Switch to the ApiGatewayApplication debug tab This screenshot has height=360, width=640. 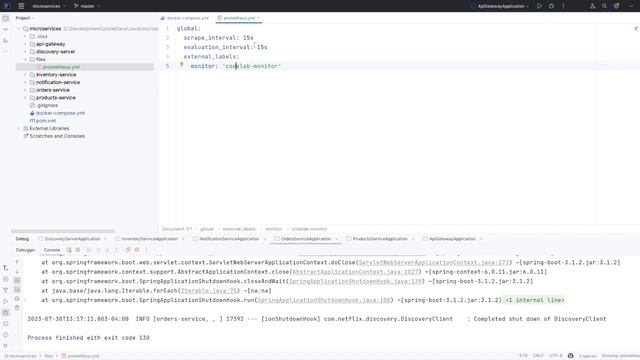point(452,239)
